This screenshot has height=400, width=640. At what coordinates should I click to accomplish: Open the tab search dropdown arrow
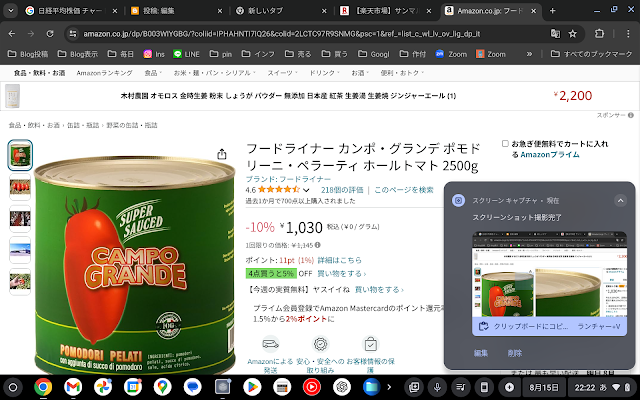[11, 11]
